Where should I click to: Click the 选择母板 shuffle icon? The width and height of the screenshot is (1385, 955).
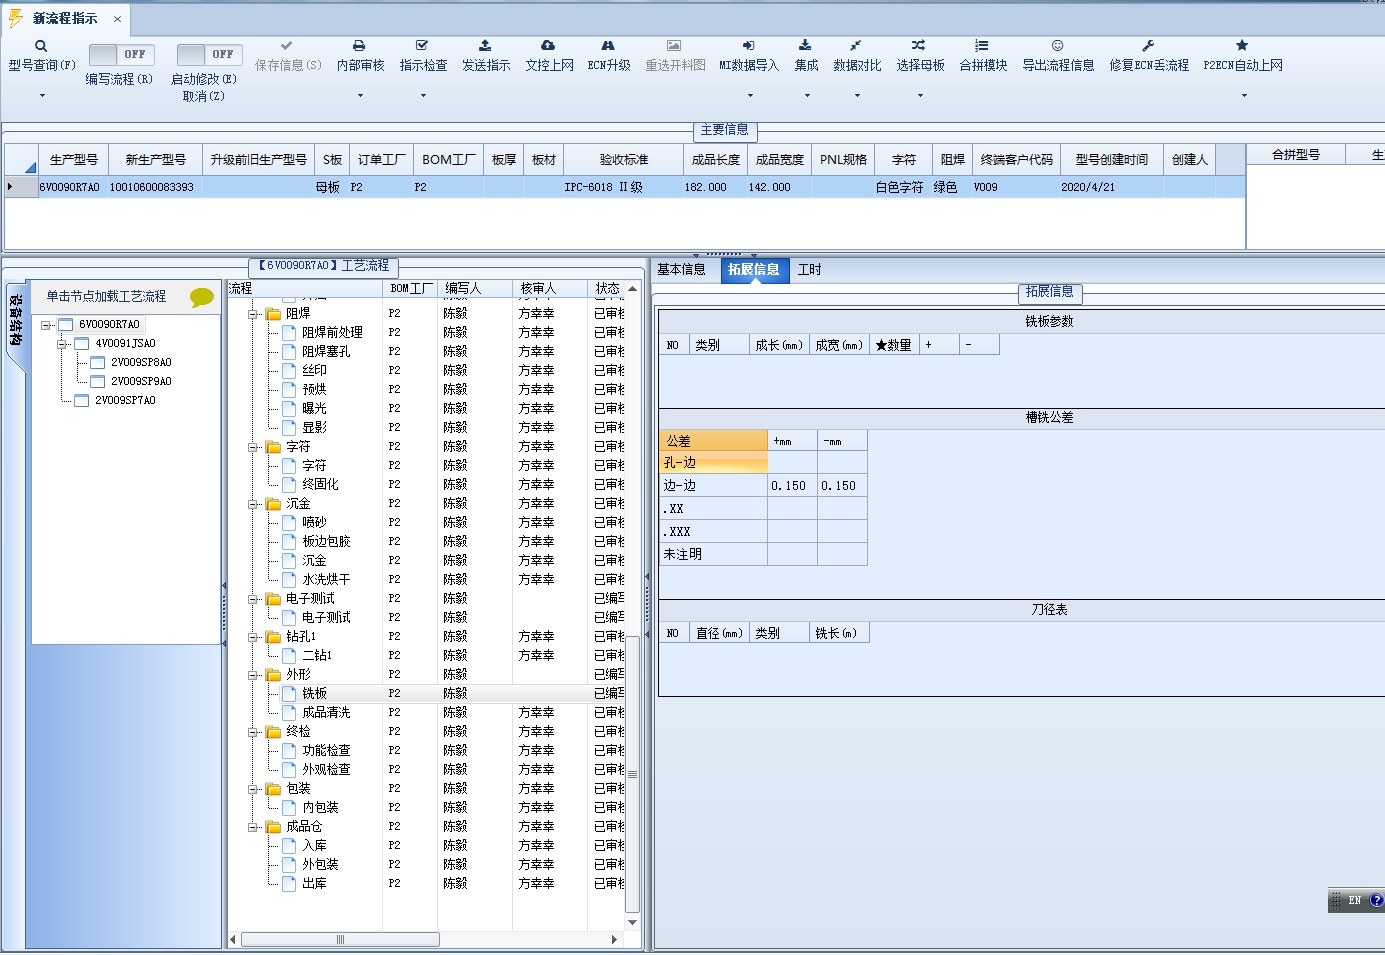click(919, 45)
